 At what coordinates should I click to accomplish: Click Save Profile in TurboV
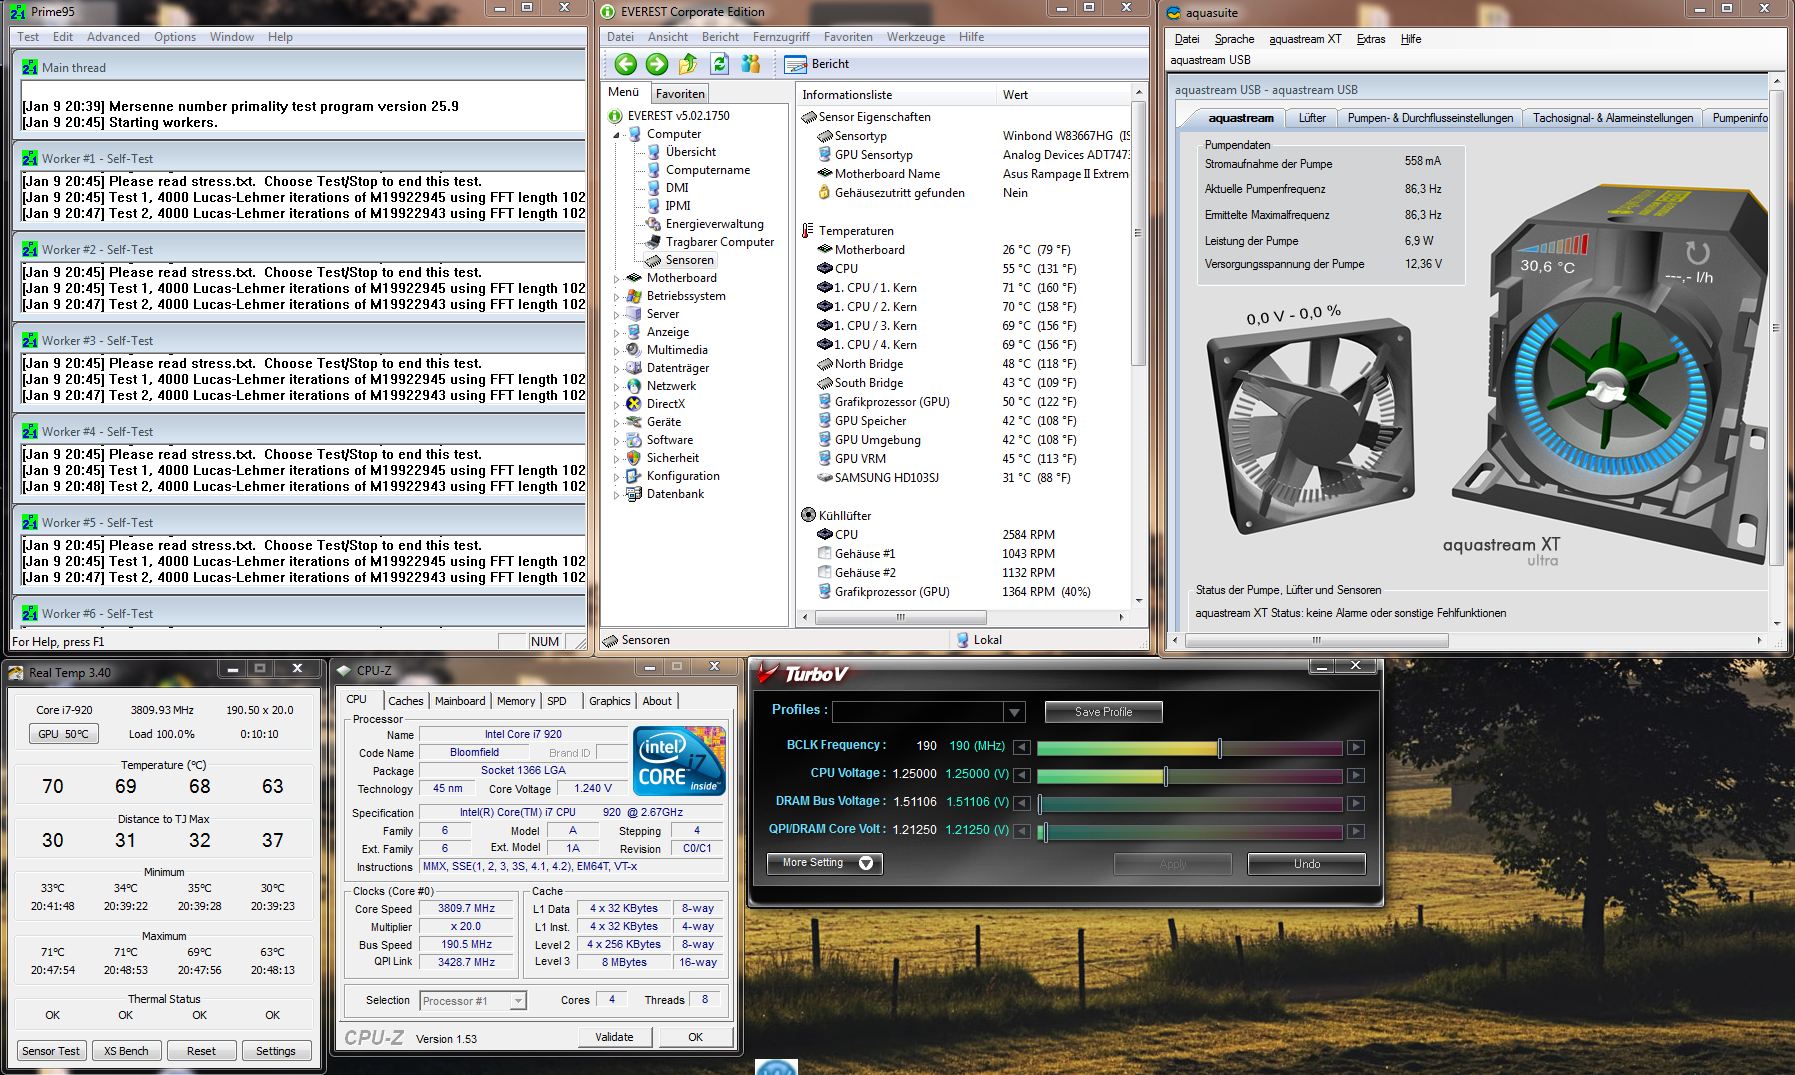pos(1103,712)
